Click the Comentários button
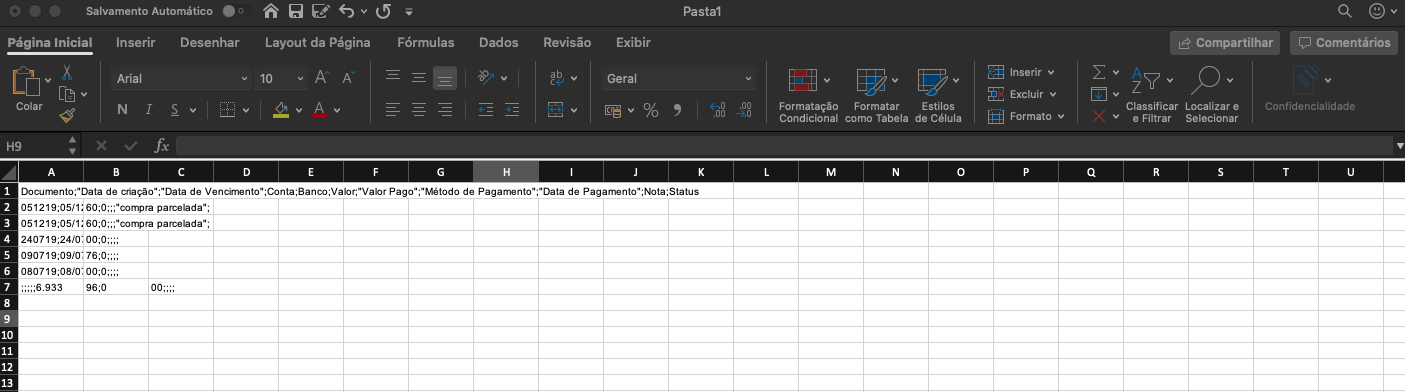1405x392 pixels. click(x=1343, y=43)
